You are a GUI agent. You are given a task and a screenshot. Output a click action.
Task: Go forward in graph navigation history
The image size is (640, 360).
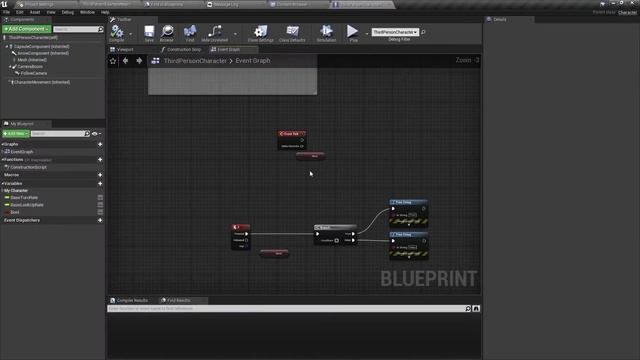coord(139,60)
